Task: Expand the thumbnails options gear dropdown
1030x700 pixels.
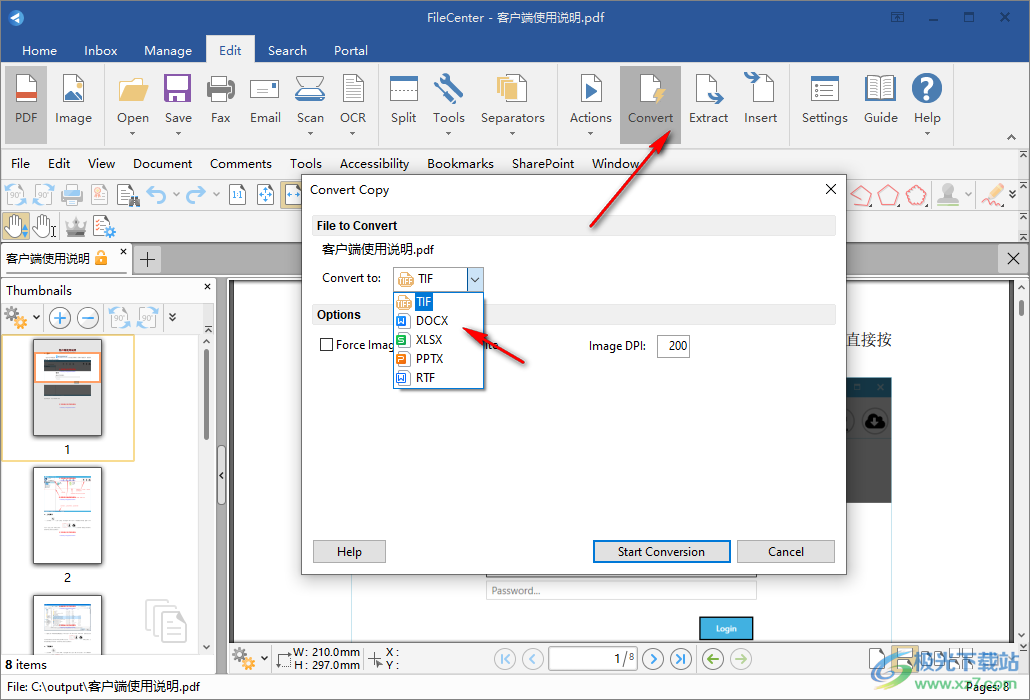Action: point(36,318)
